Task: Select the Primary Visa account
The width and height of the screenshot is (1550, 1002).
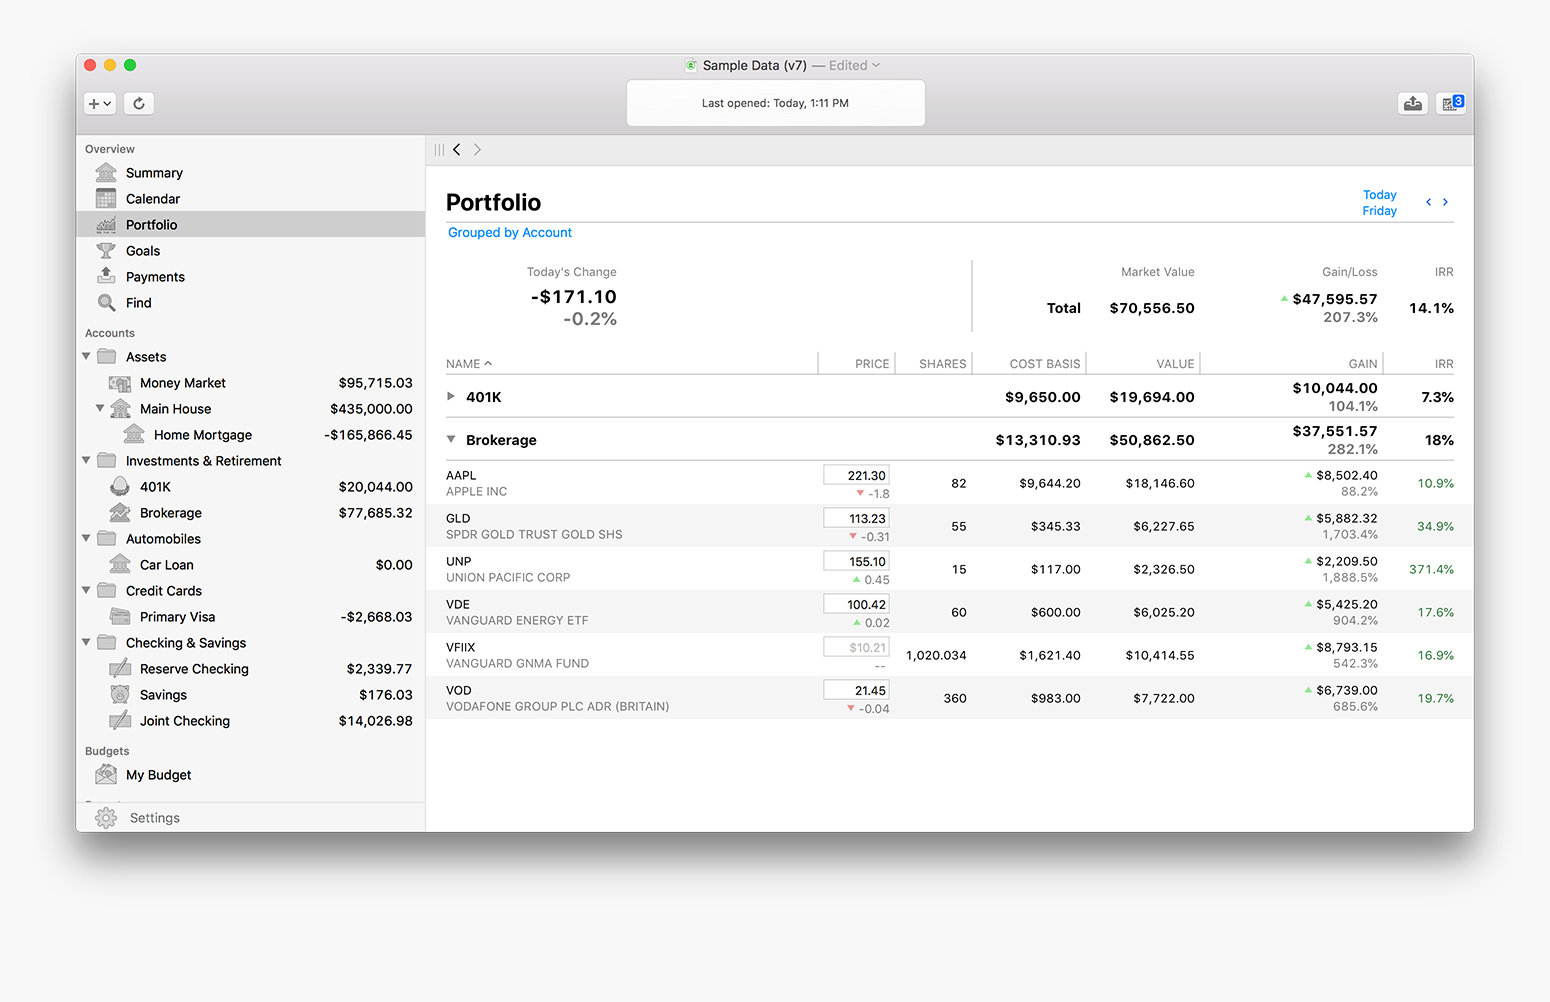Action: point(250,617)
